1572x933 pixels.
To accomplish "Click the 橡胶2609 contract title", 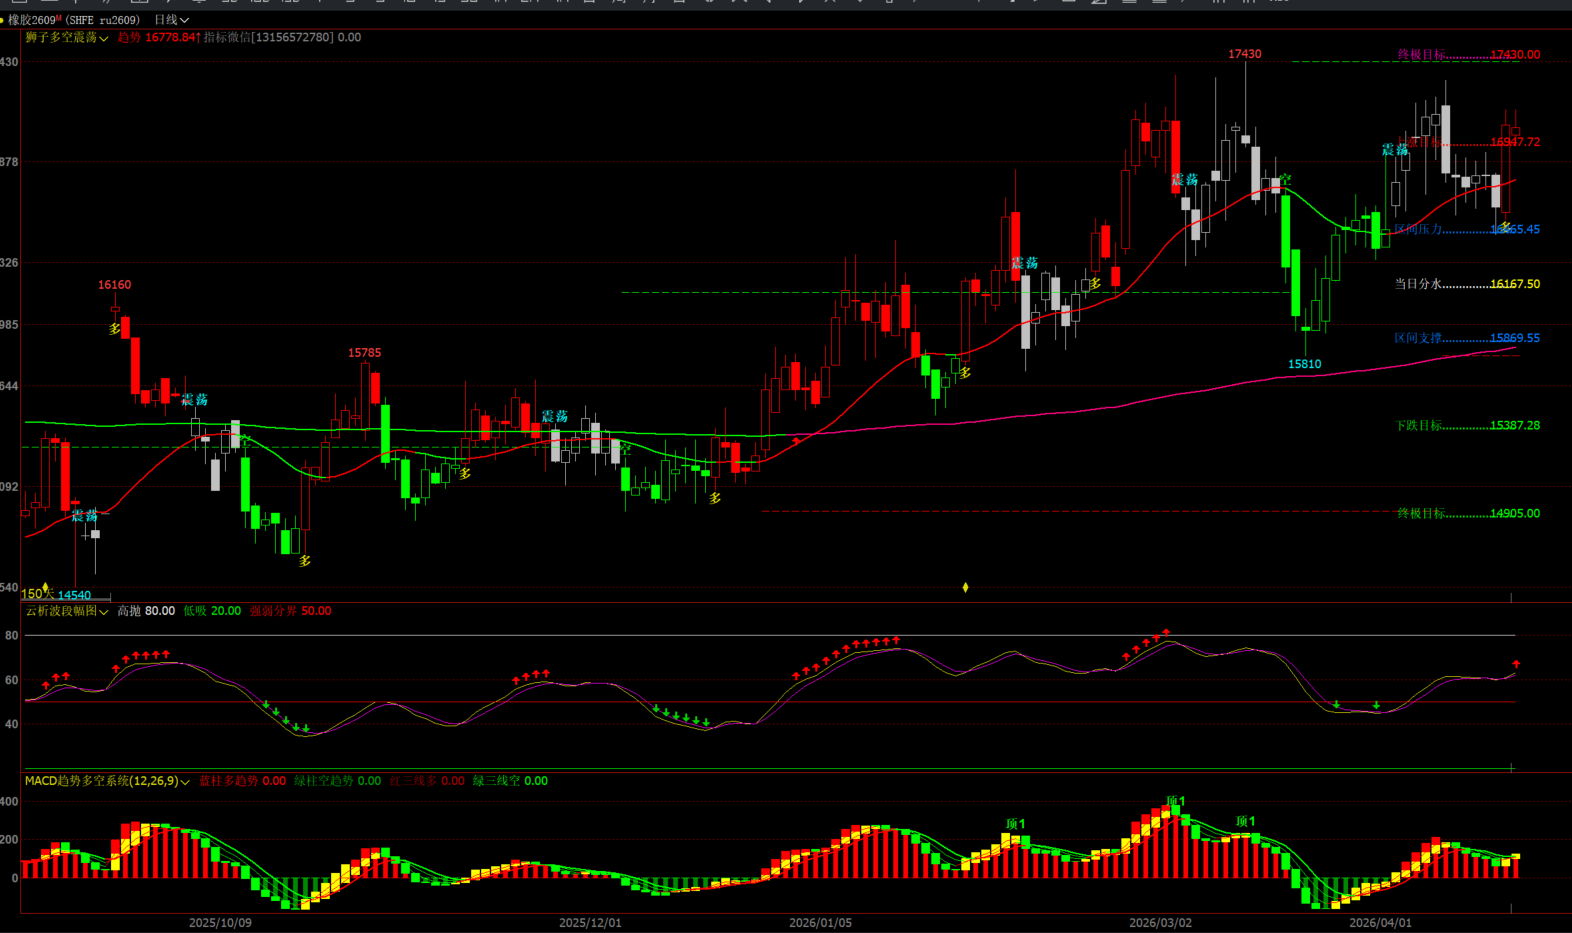I will pos(31,20).
